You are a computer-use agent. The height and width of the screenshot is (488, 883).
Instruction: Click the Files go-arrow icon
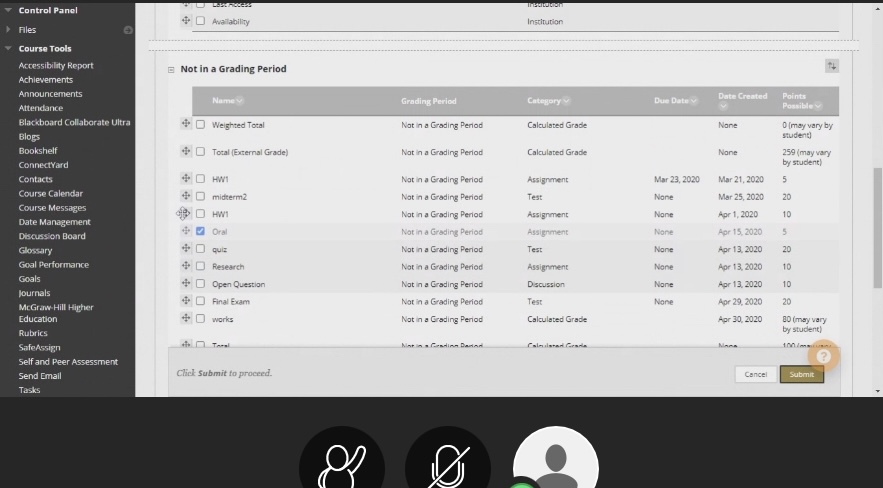128,30
